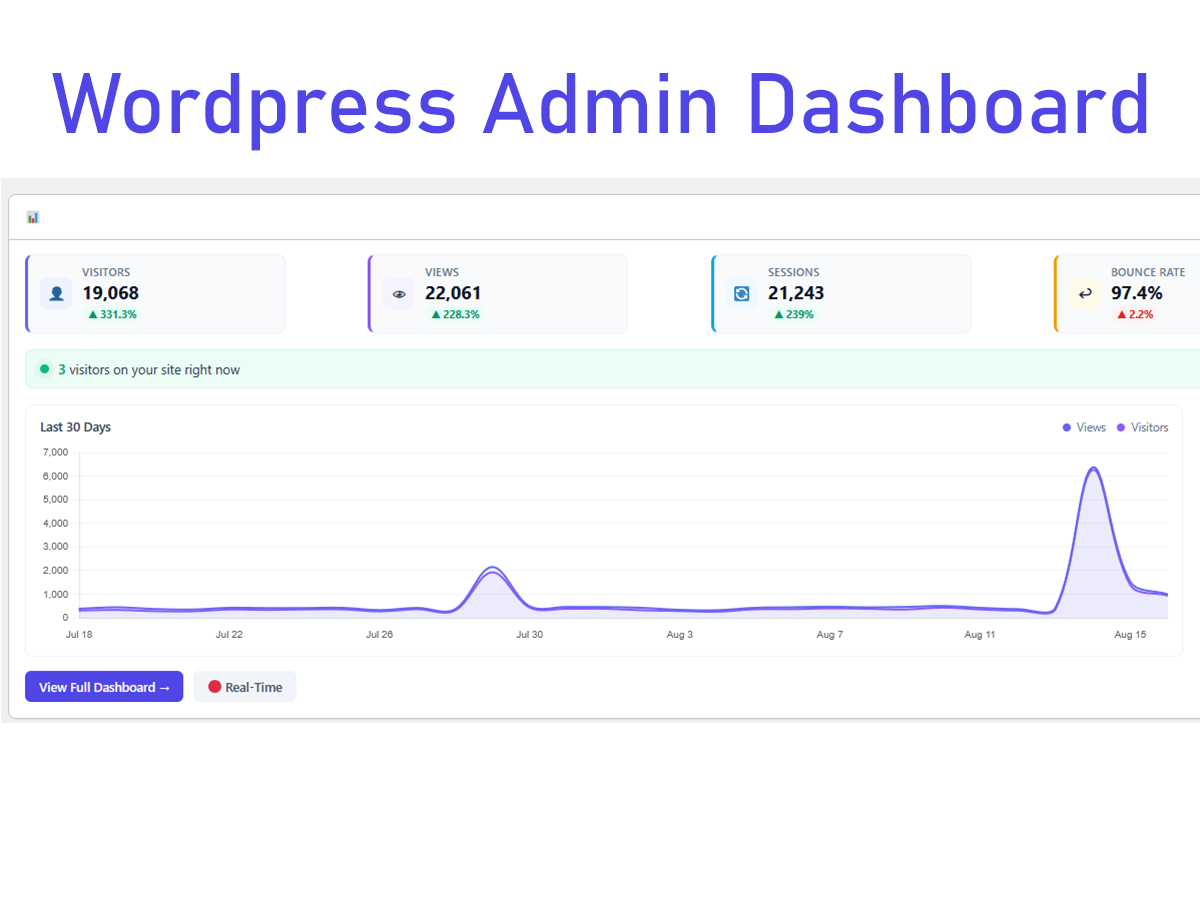The height and width of the screenshot is (900, 1200).
Task: Click the large August 14 peak on chart
Action: (x=1094, y=468)
